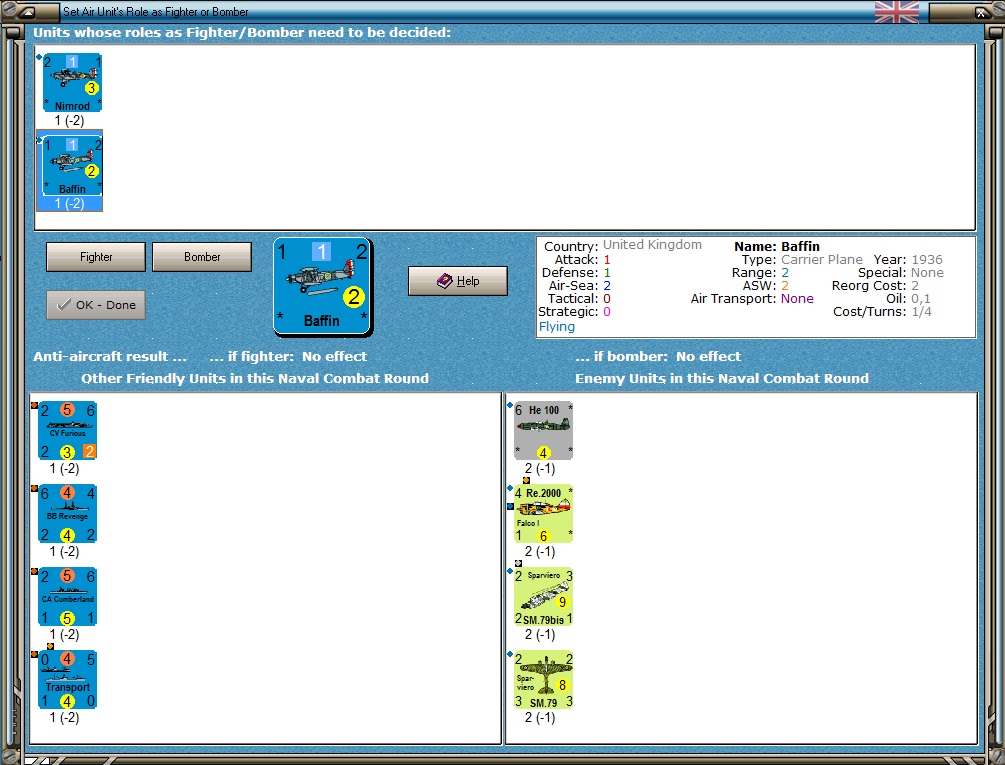Click the large Baffin counter preview

click(322, 286)
